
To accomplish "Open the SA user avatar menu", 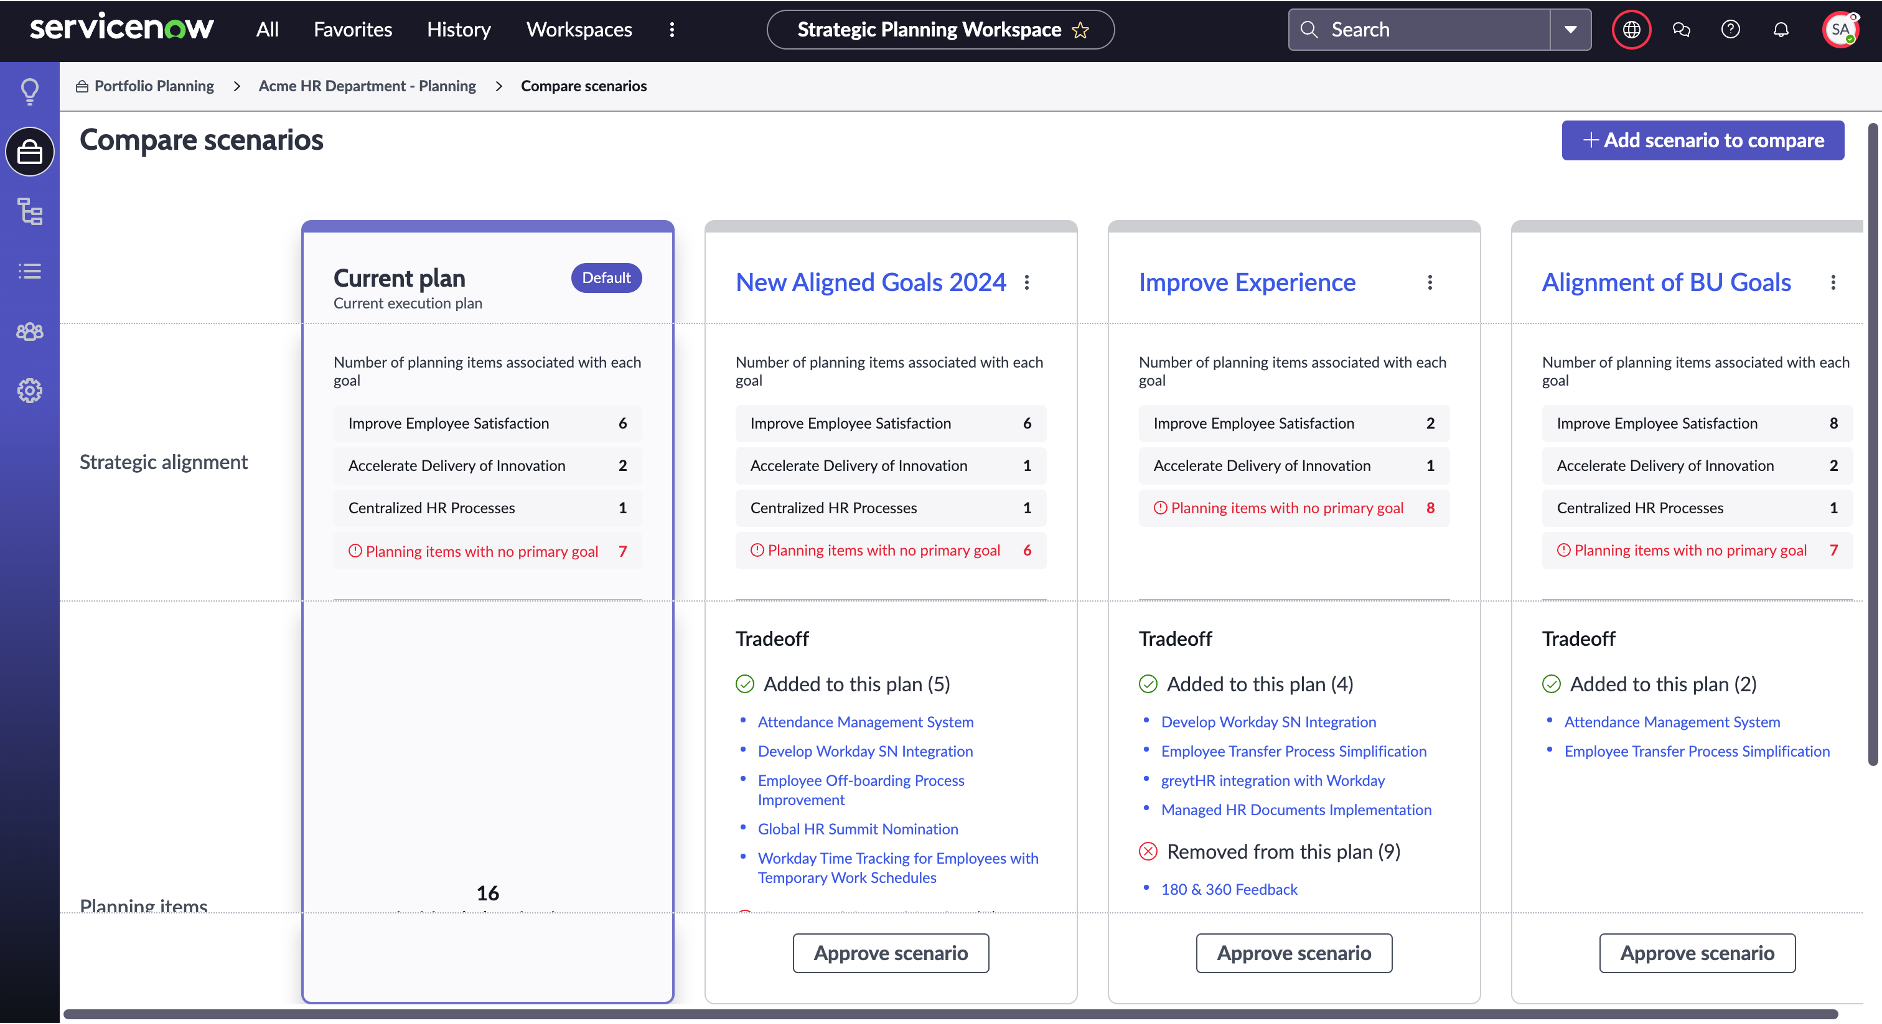I will (1840, 30).
